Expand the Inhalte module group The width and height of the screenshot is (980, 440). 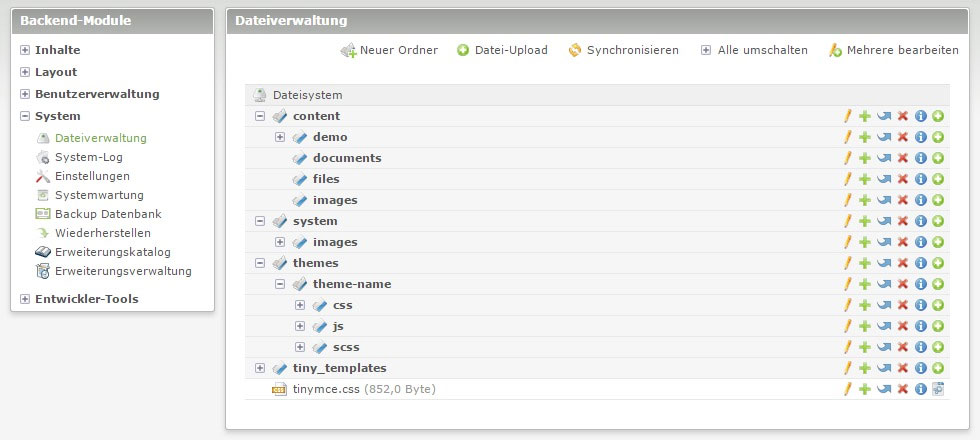tap(25, 50)
